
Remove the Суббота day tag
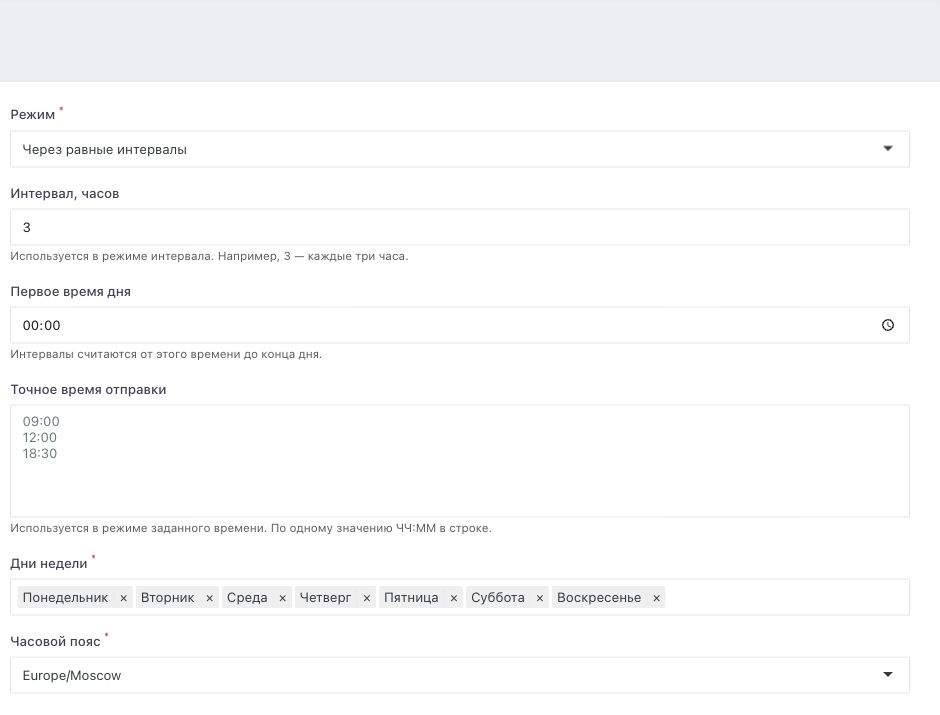click(540, 598)
